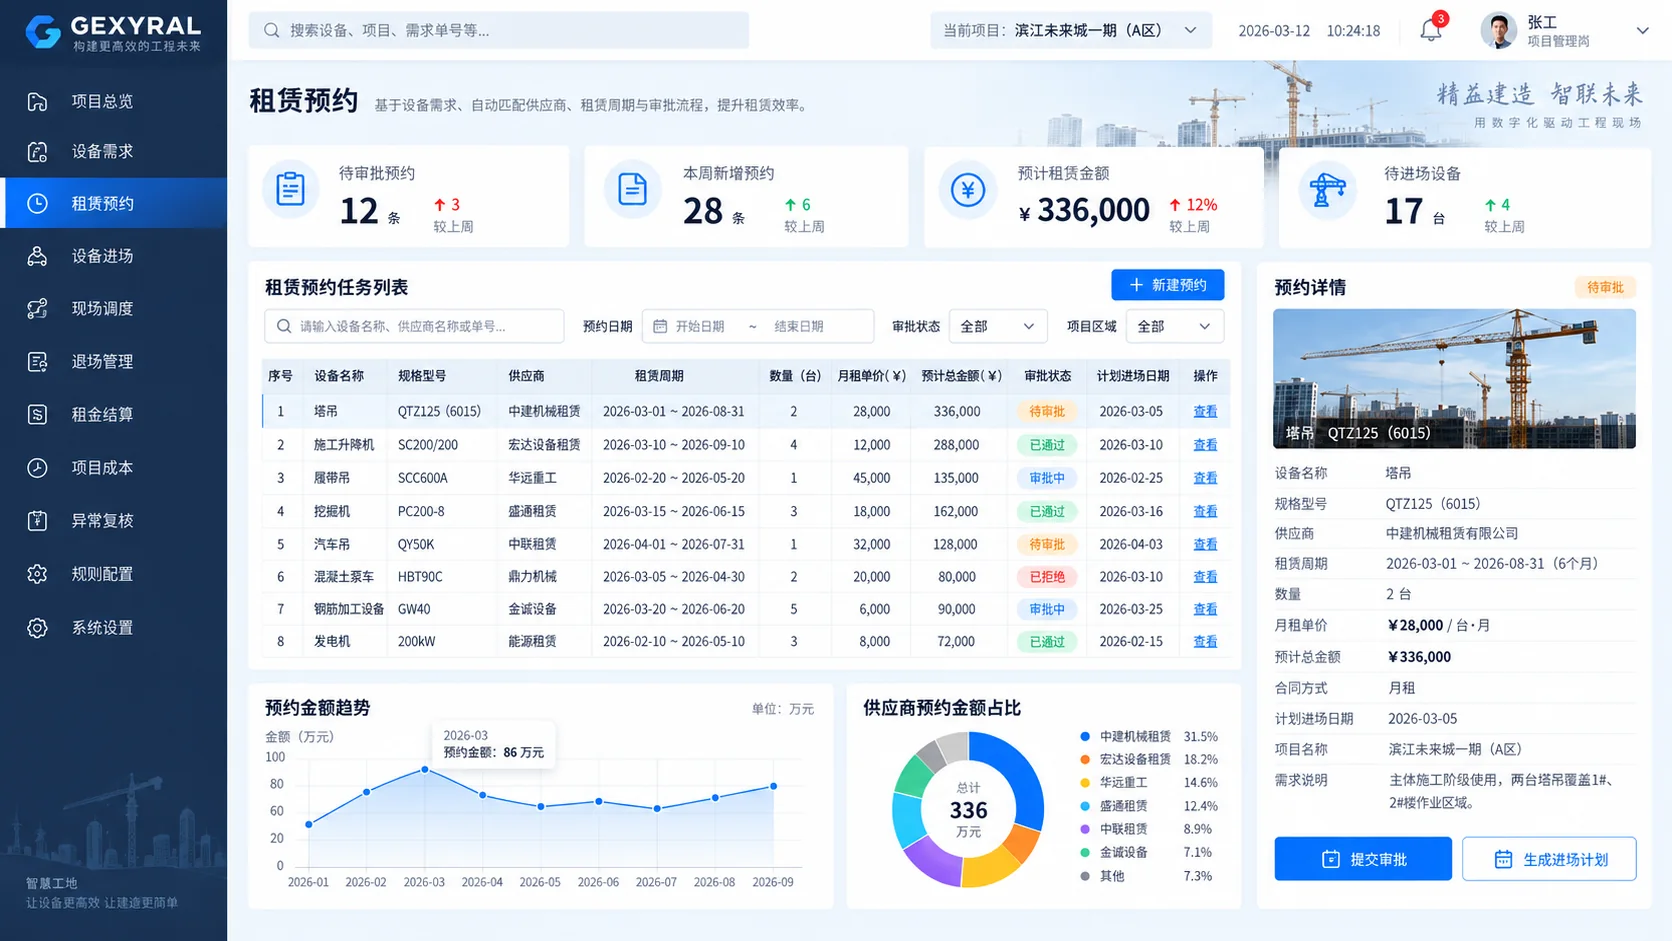Click the notification bell icon
Screen dimensions: 1672x941
[x=1430, y=30]
